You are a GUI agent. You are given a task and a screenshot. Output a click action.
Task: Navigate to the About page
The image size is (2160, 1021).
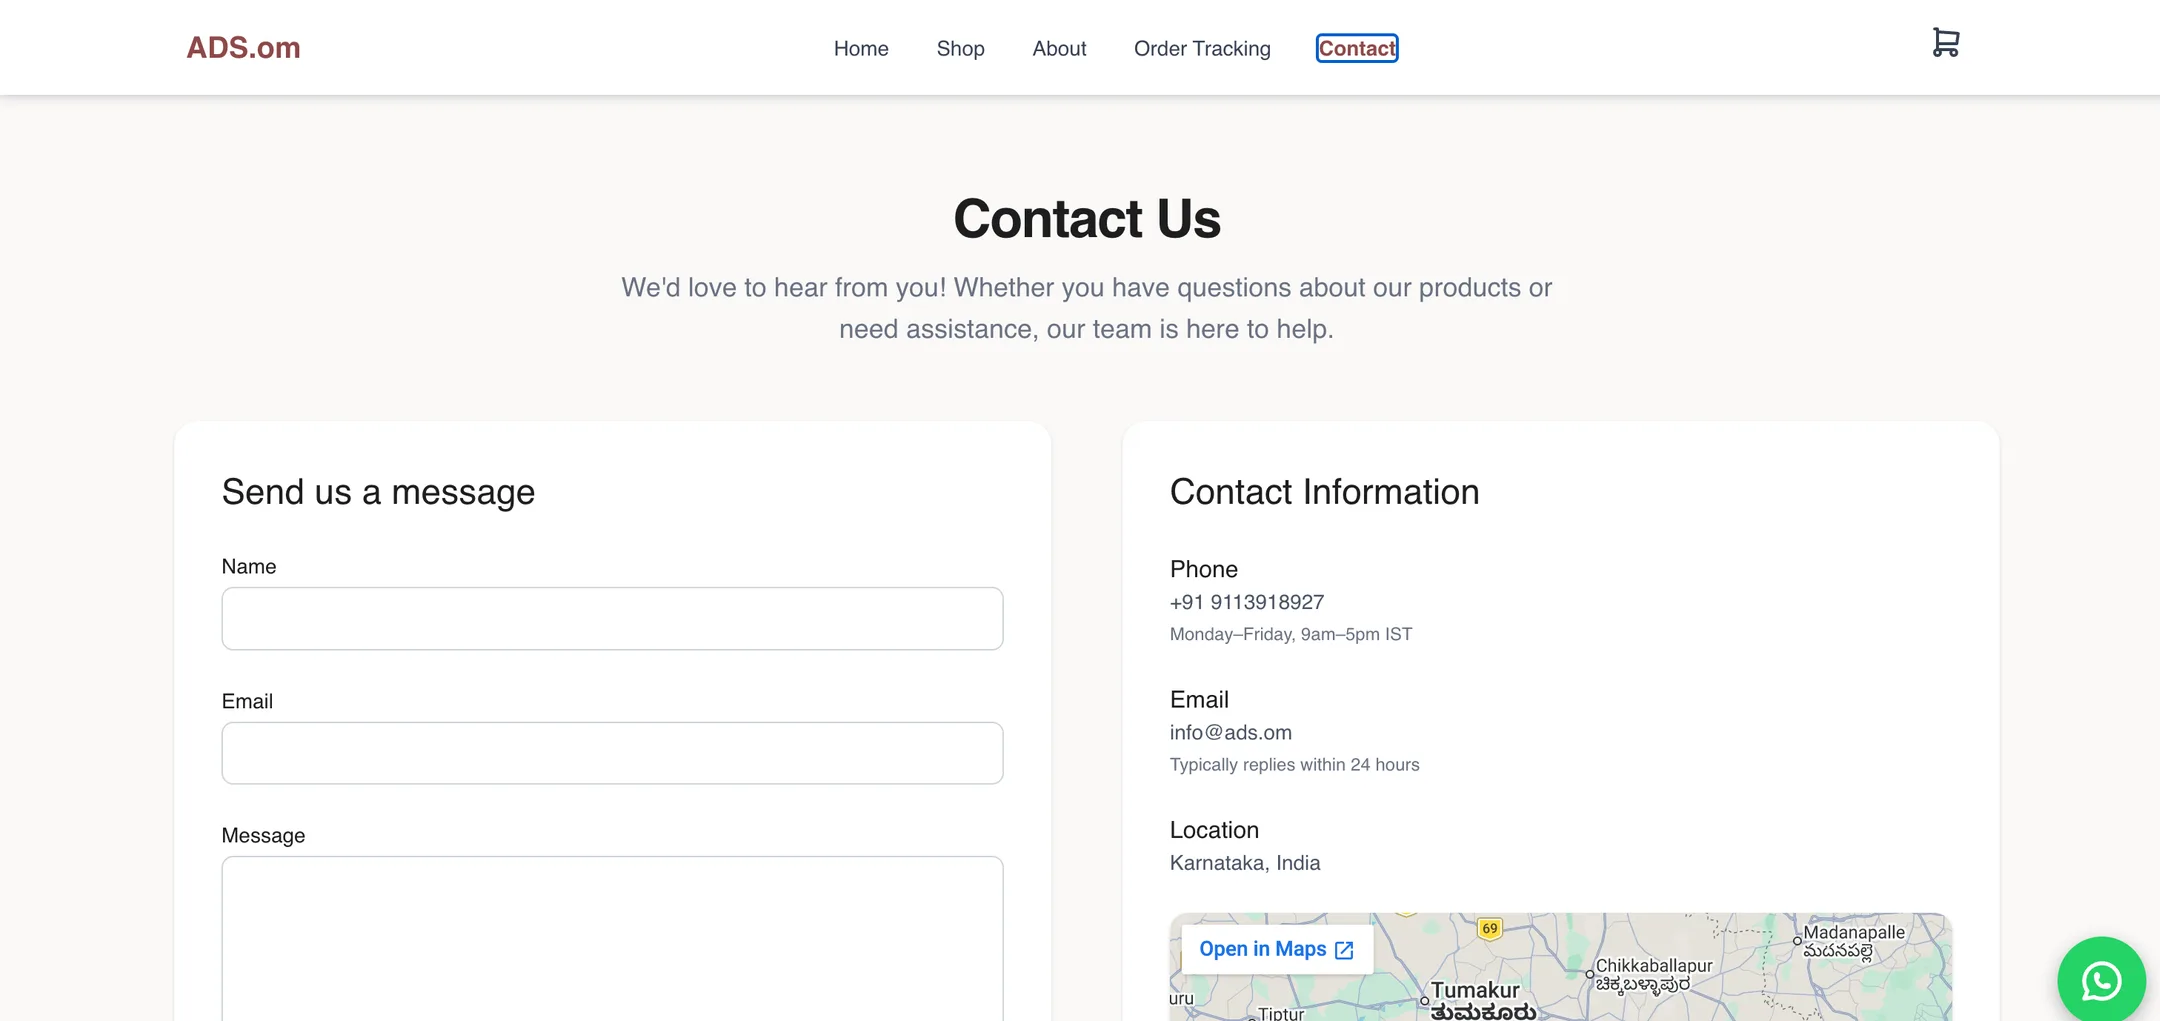1059,48
